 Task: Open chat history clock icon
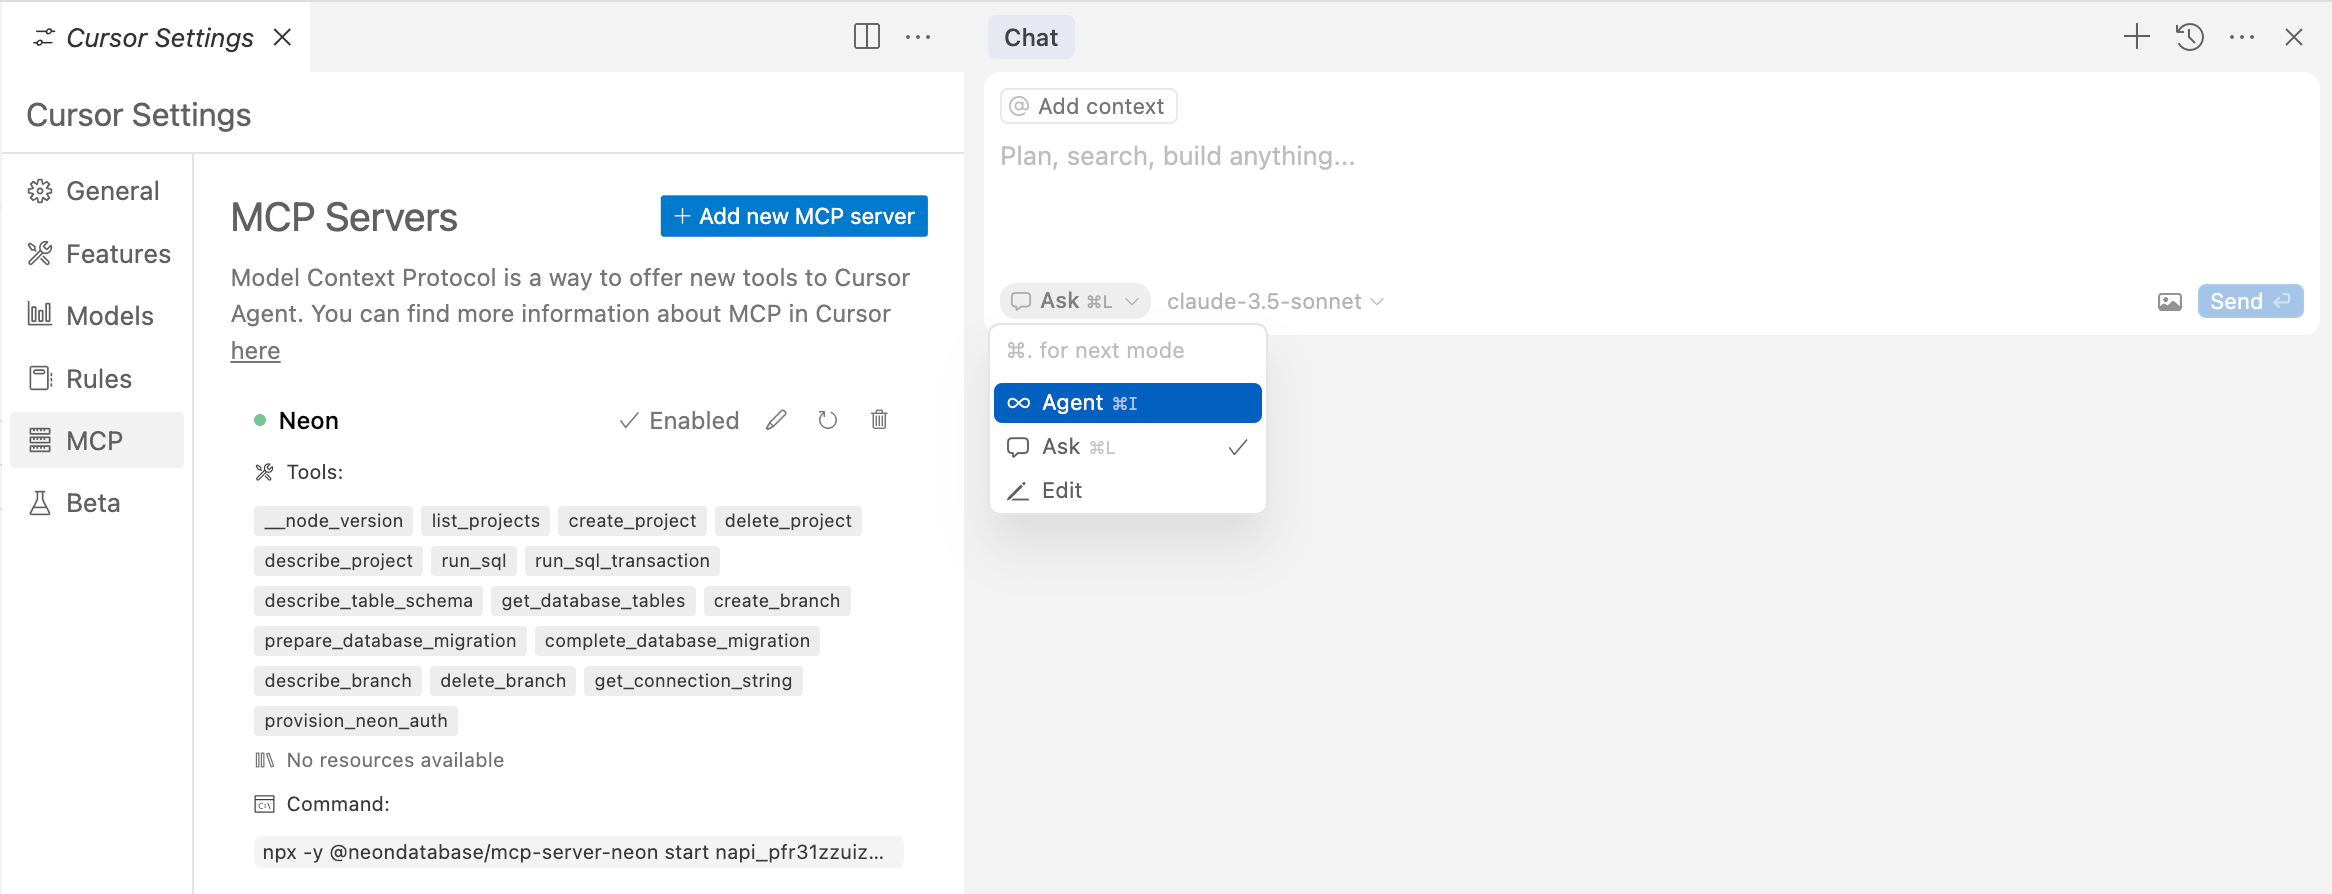[x=2189, y=37]
